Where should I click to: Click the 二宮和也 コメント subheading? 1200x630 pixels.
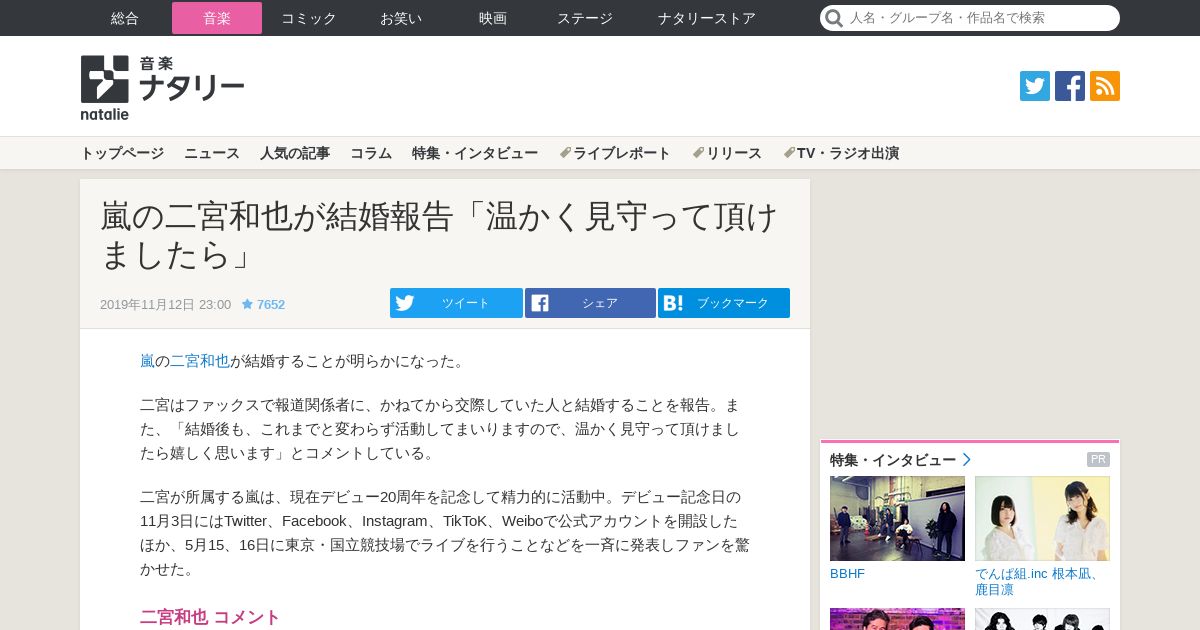tap(210, 617)
